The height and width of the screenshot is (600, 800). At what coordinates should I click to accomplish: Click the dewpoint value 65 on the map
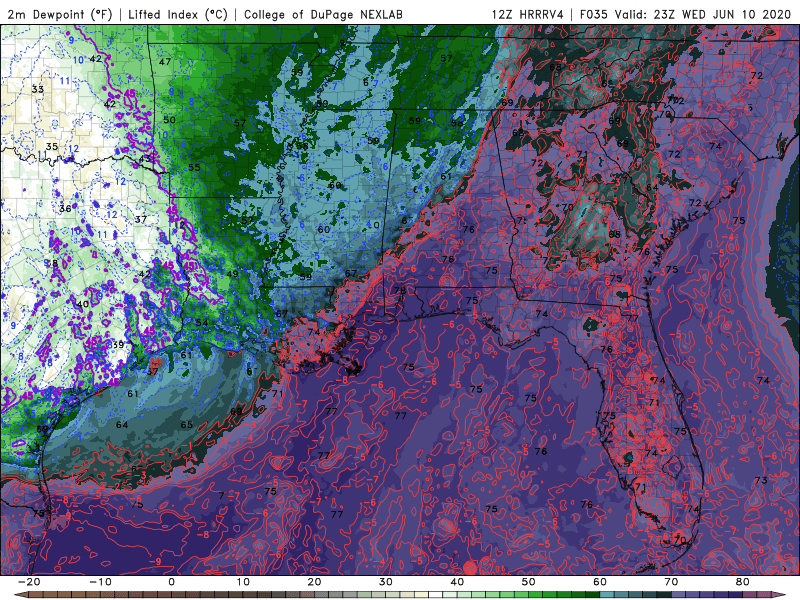point(187,424)
